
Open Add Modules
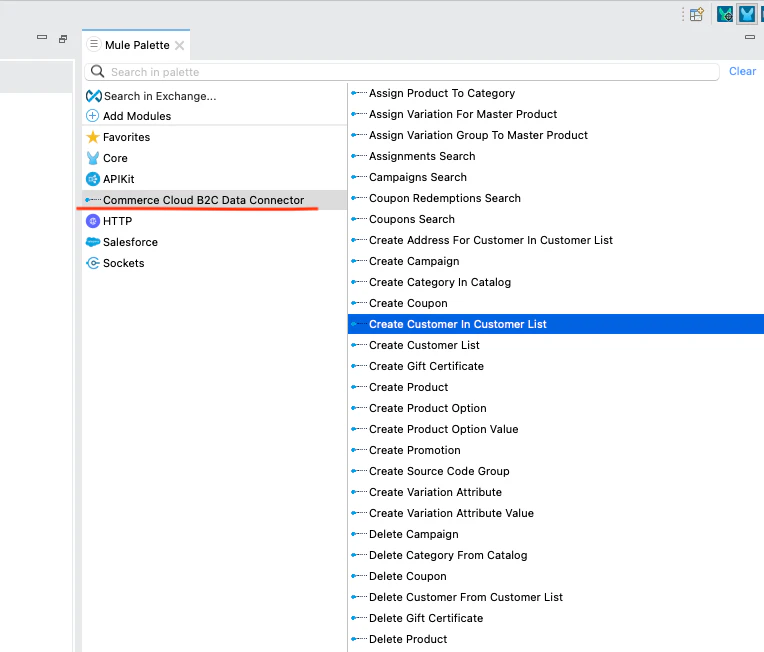[x=137, y=116]
